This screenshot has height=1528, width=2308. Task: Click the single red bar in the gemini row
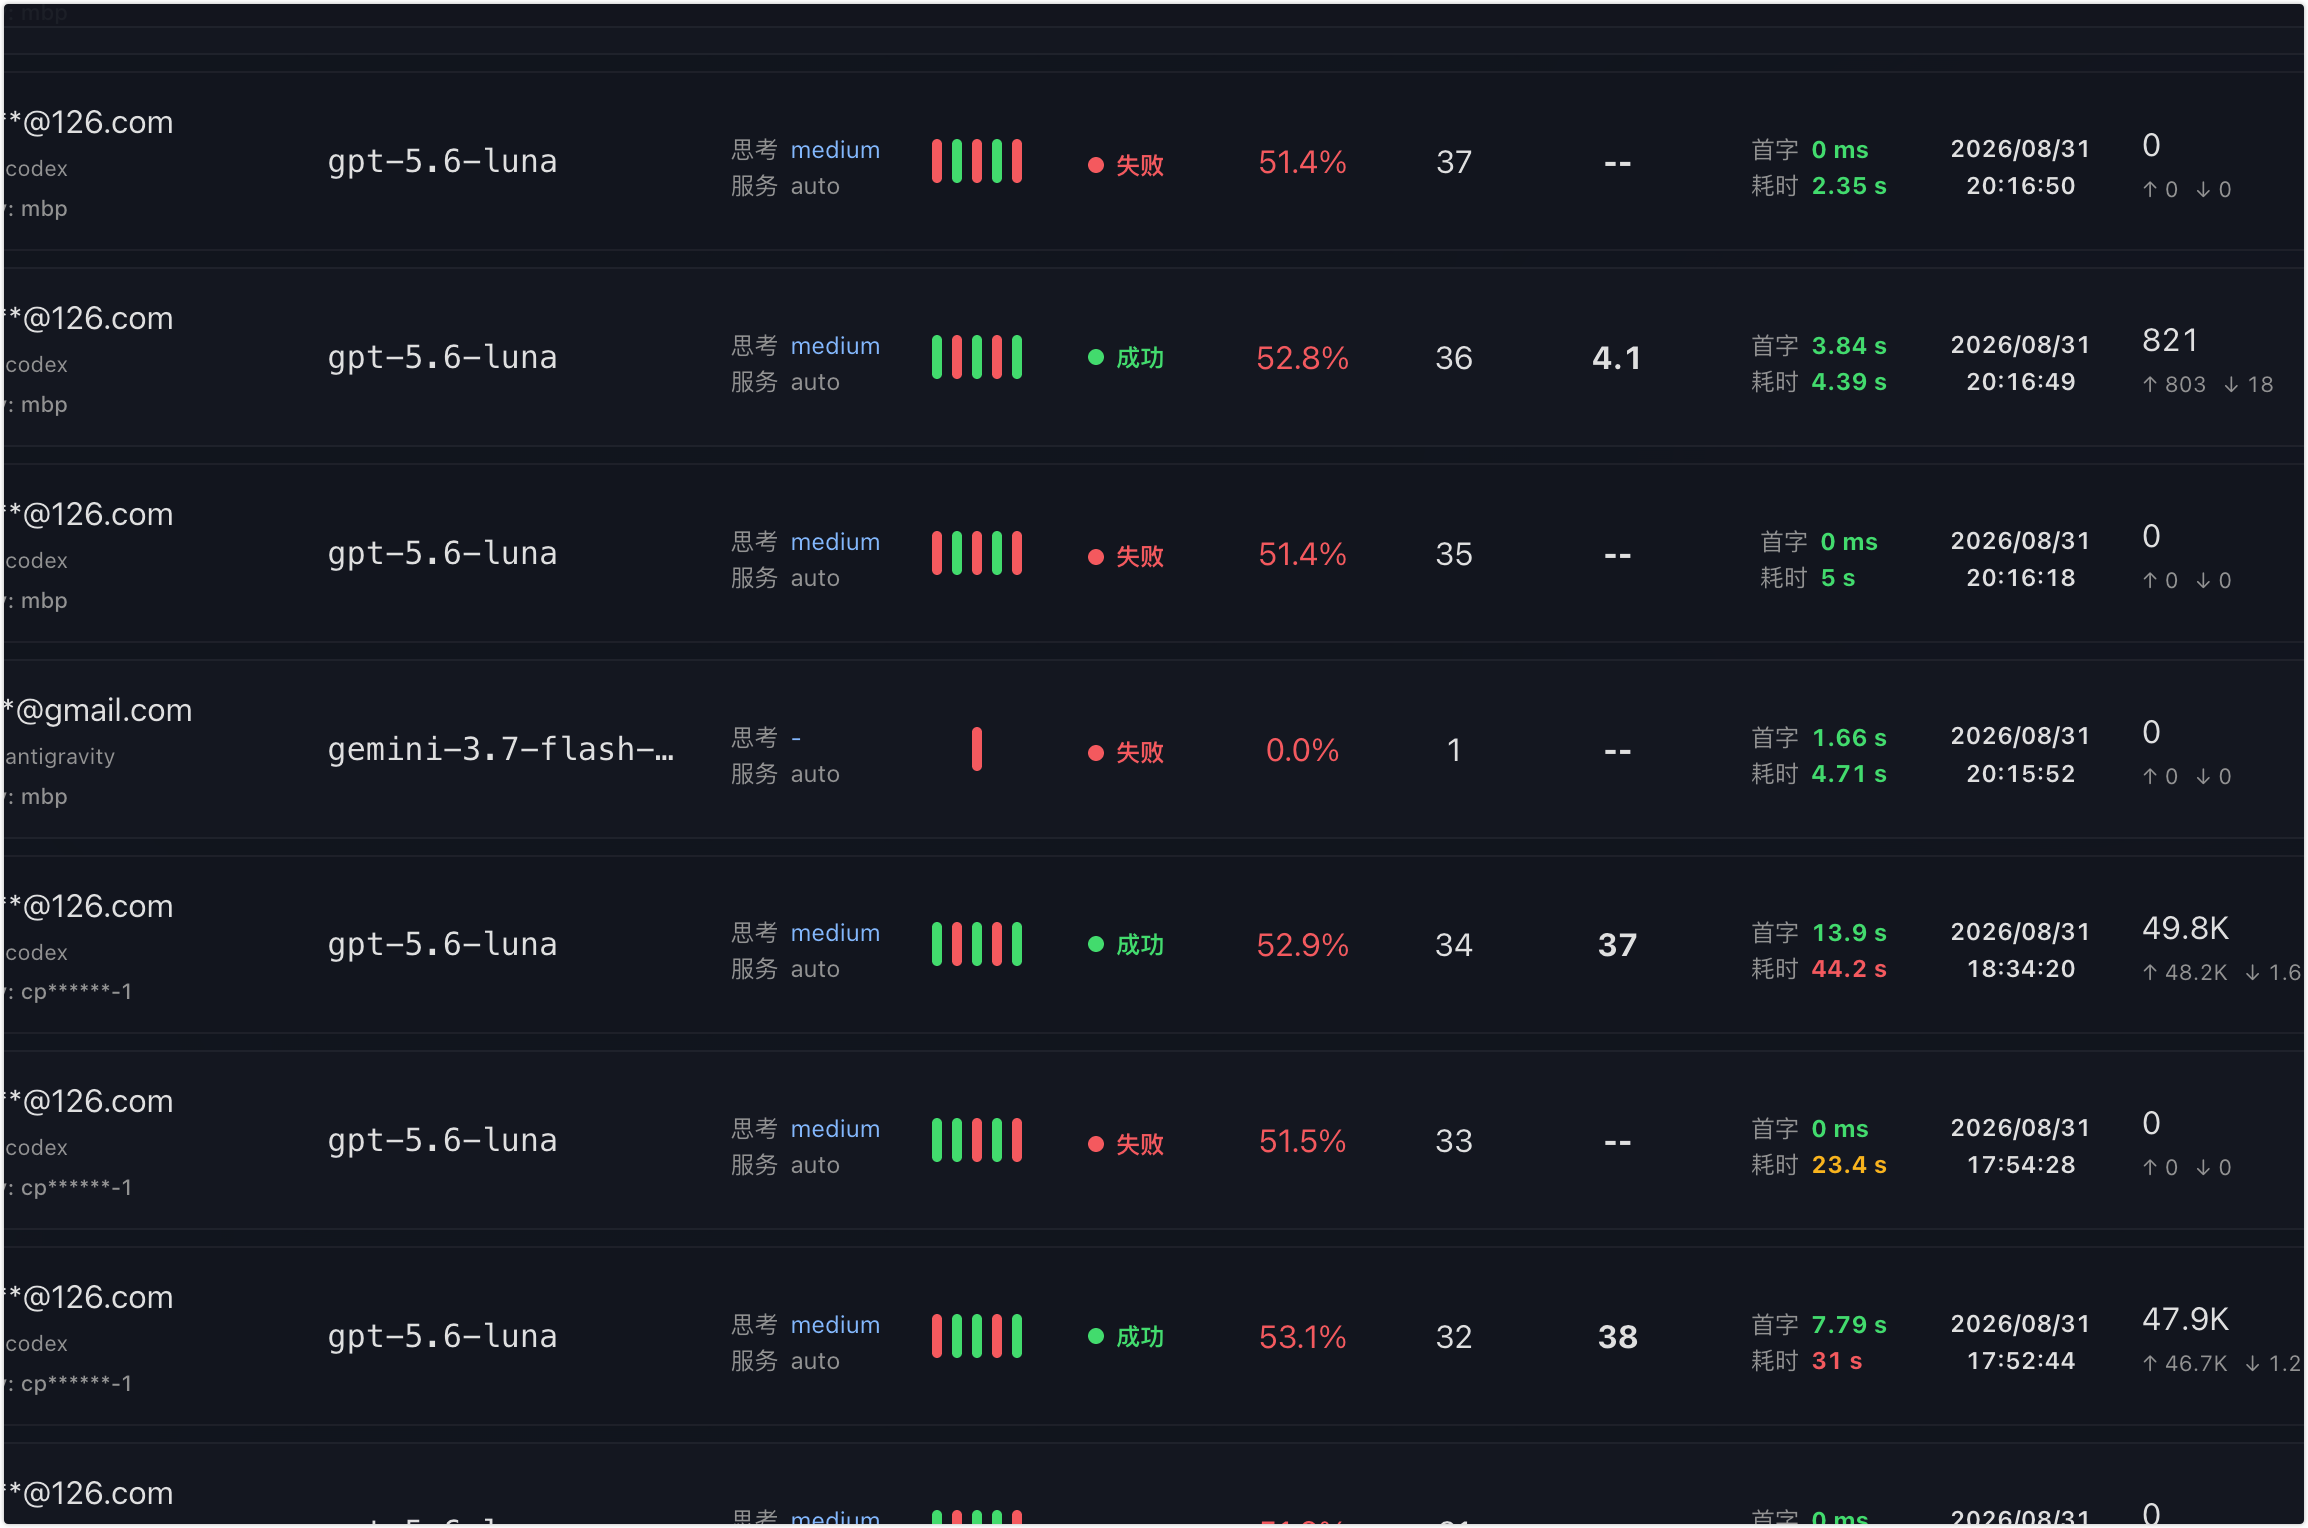[x=977, y=749]
